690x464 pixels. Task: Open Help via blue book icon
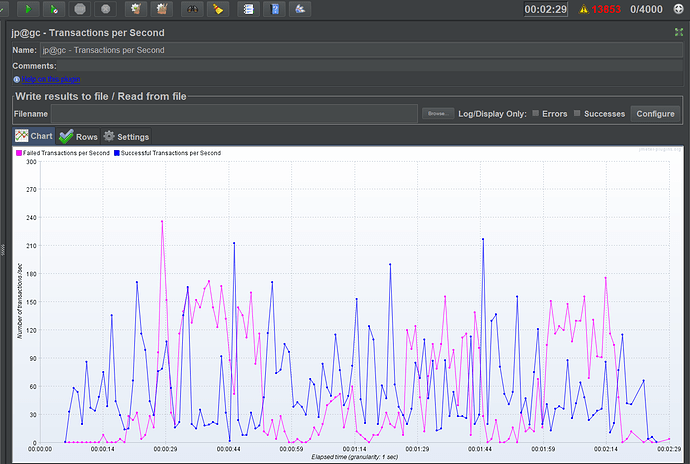click(275, 9)
